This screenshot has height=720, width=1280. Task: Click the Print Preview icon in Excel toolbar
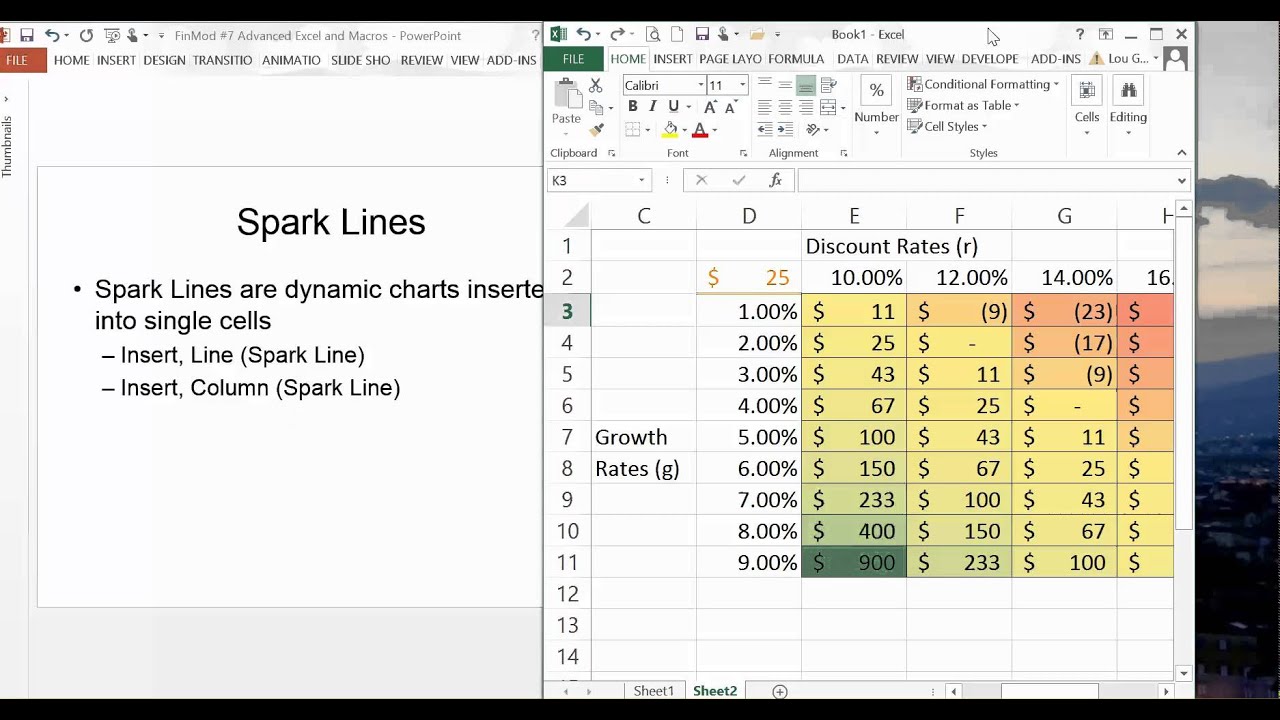tap(653, 35)
